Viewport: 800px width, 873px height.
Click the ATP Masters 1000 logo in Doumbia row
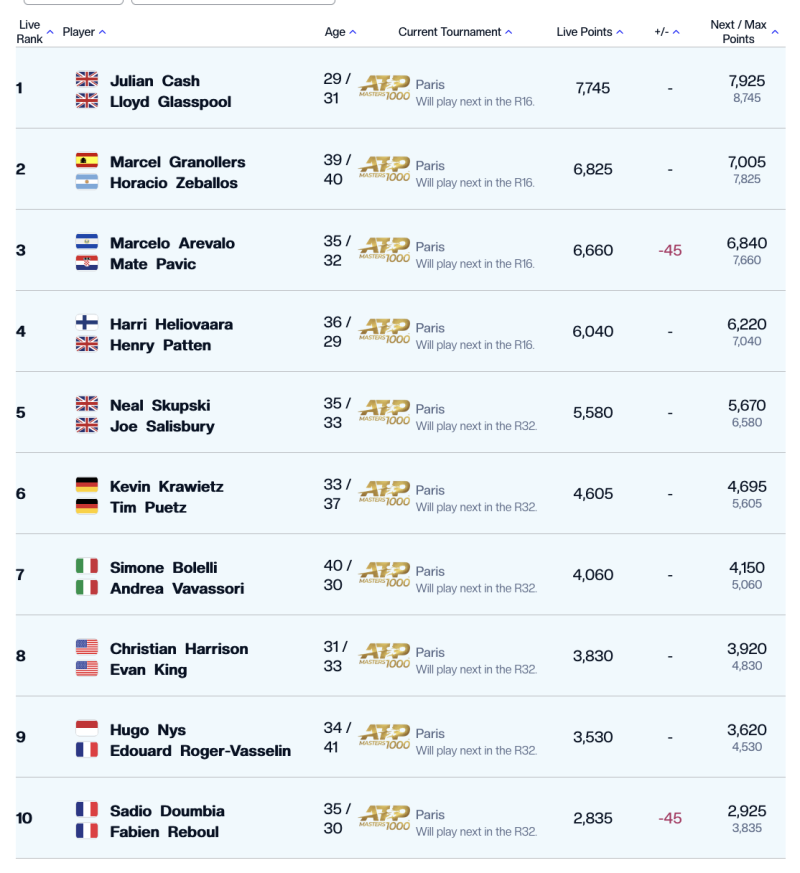(x=385, y=818)
